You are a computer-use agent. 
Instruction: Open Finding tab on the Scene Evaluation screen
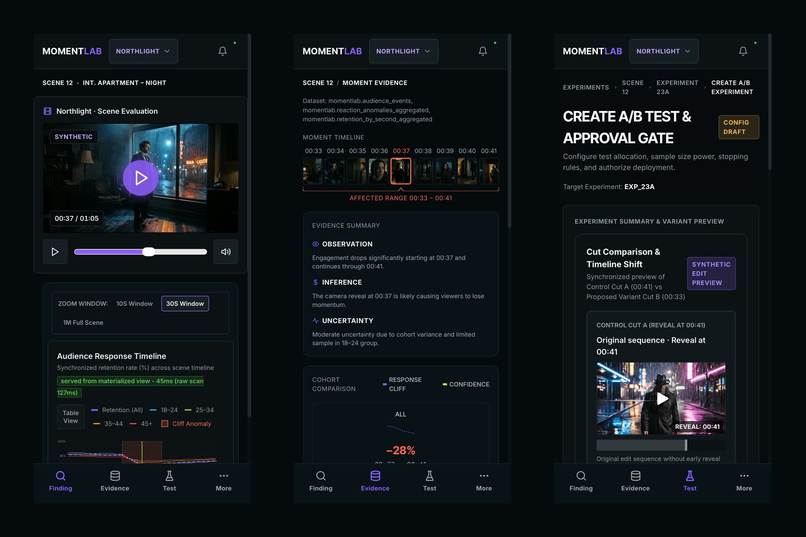coord(61,481)
